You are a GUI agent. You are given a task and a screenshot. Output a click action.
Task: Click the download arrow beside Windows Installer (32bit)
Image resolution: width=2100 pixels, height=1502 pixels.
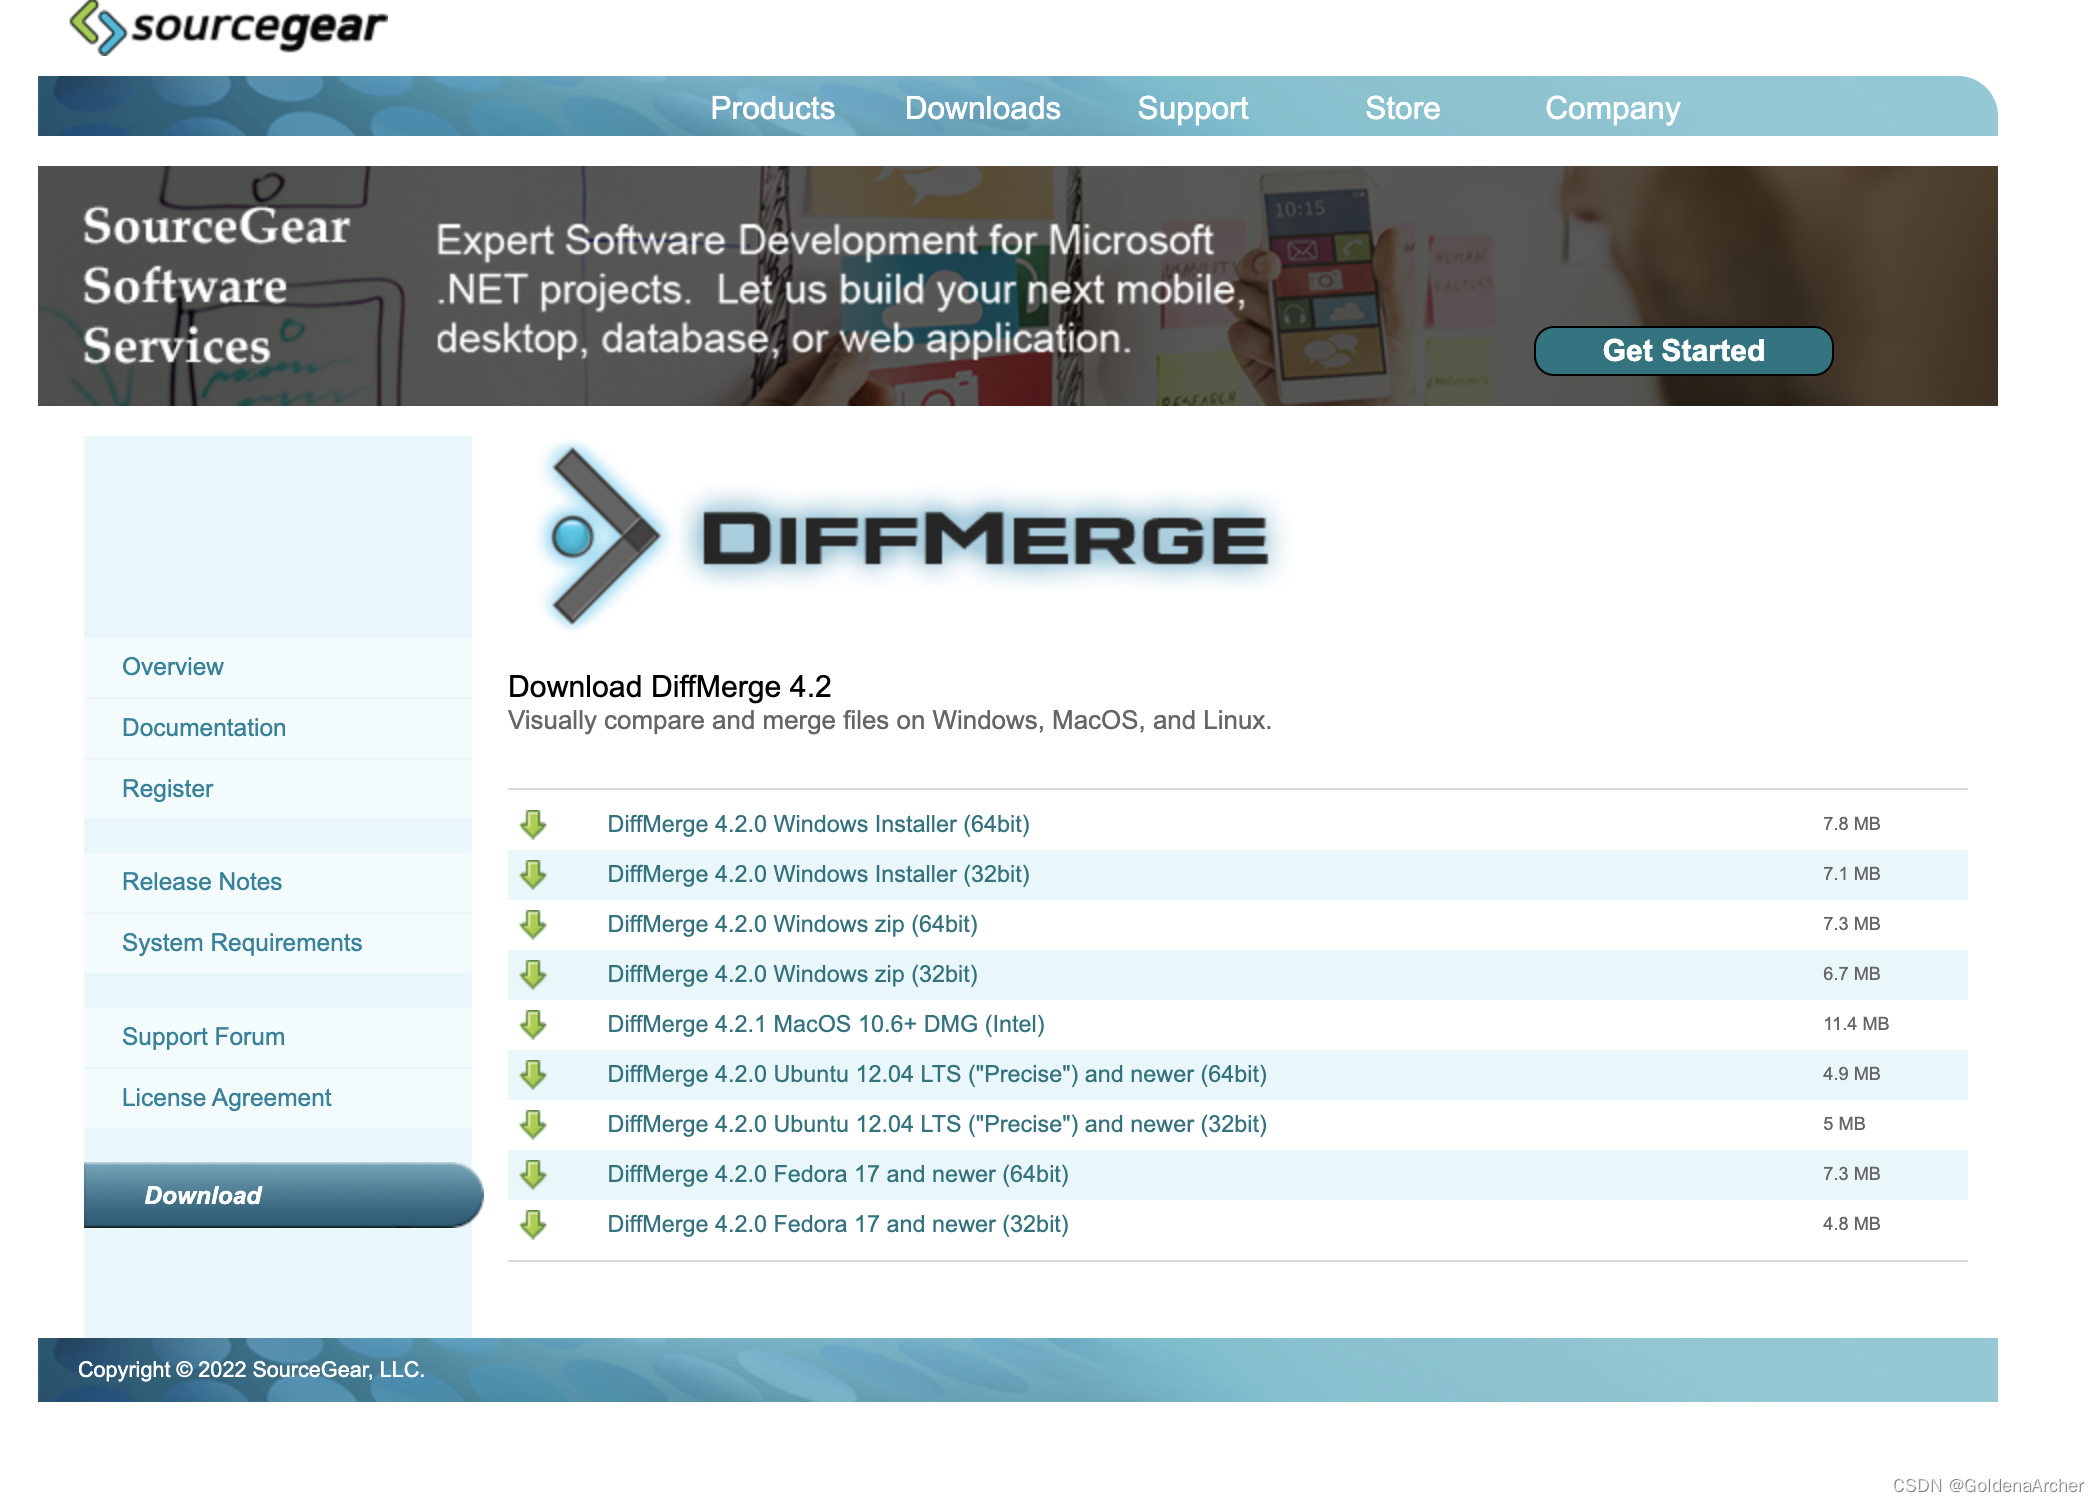click(x=533, y=873)
